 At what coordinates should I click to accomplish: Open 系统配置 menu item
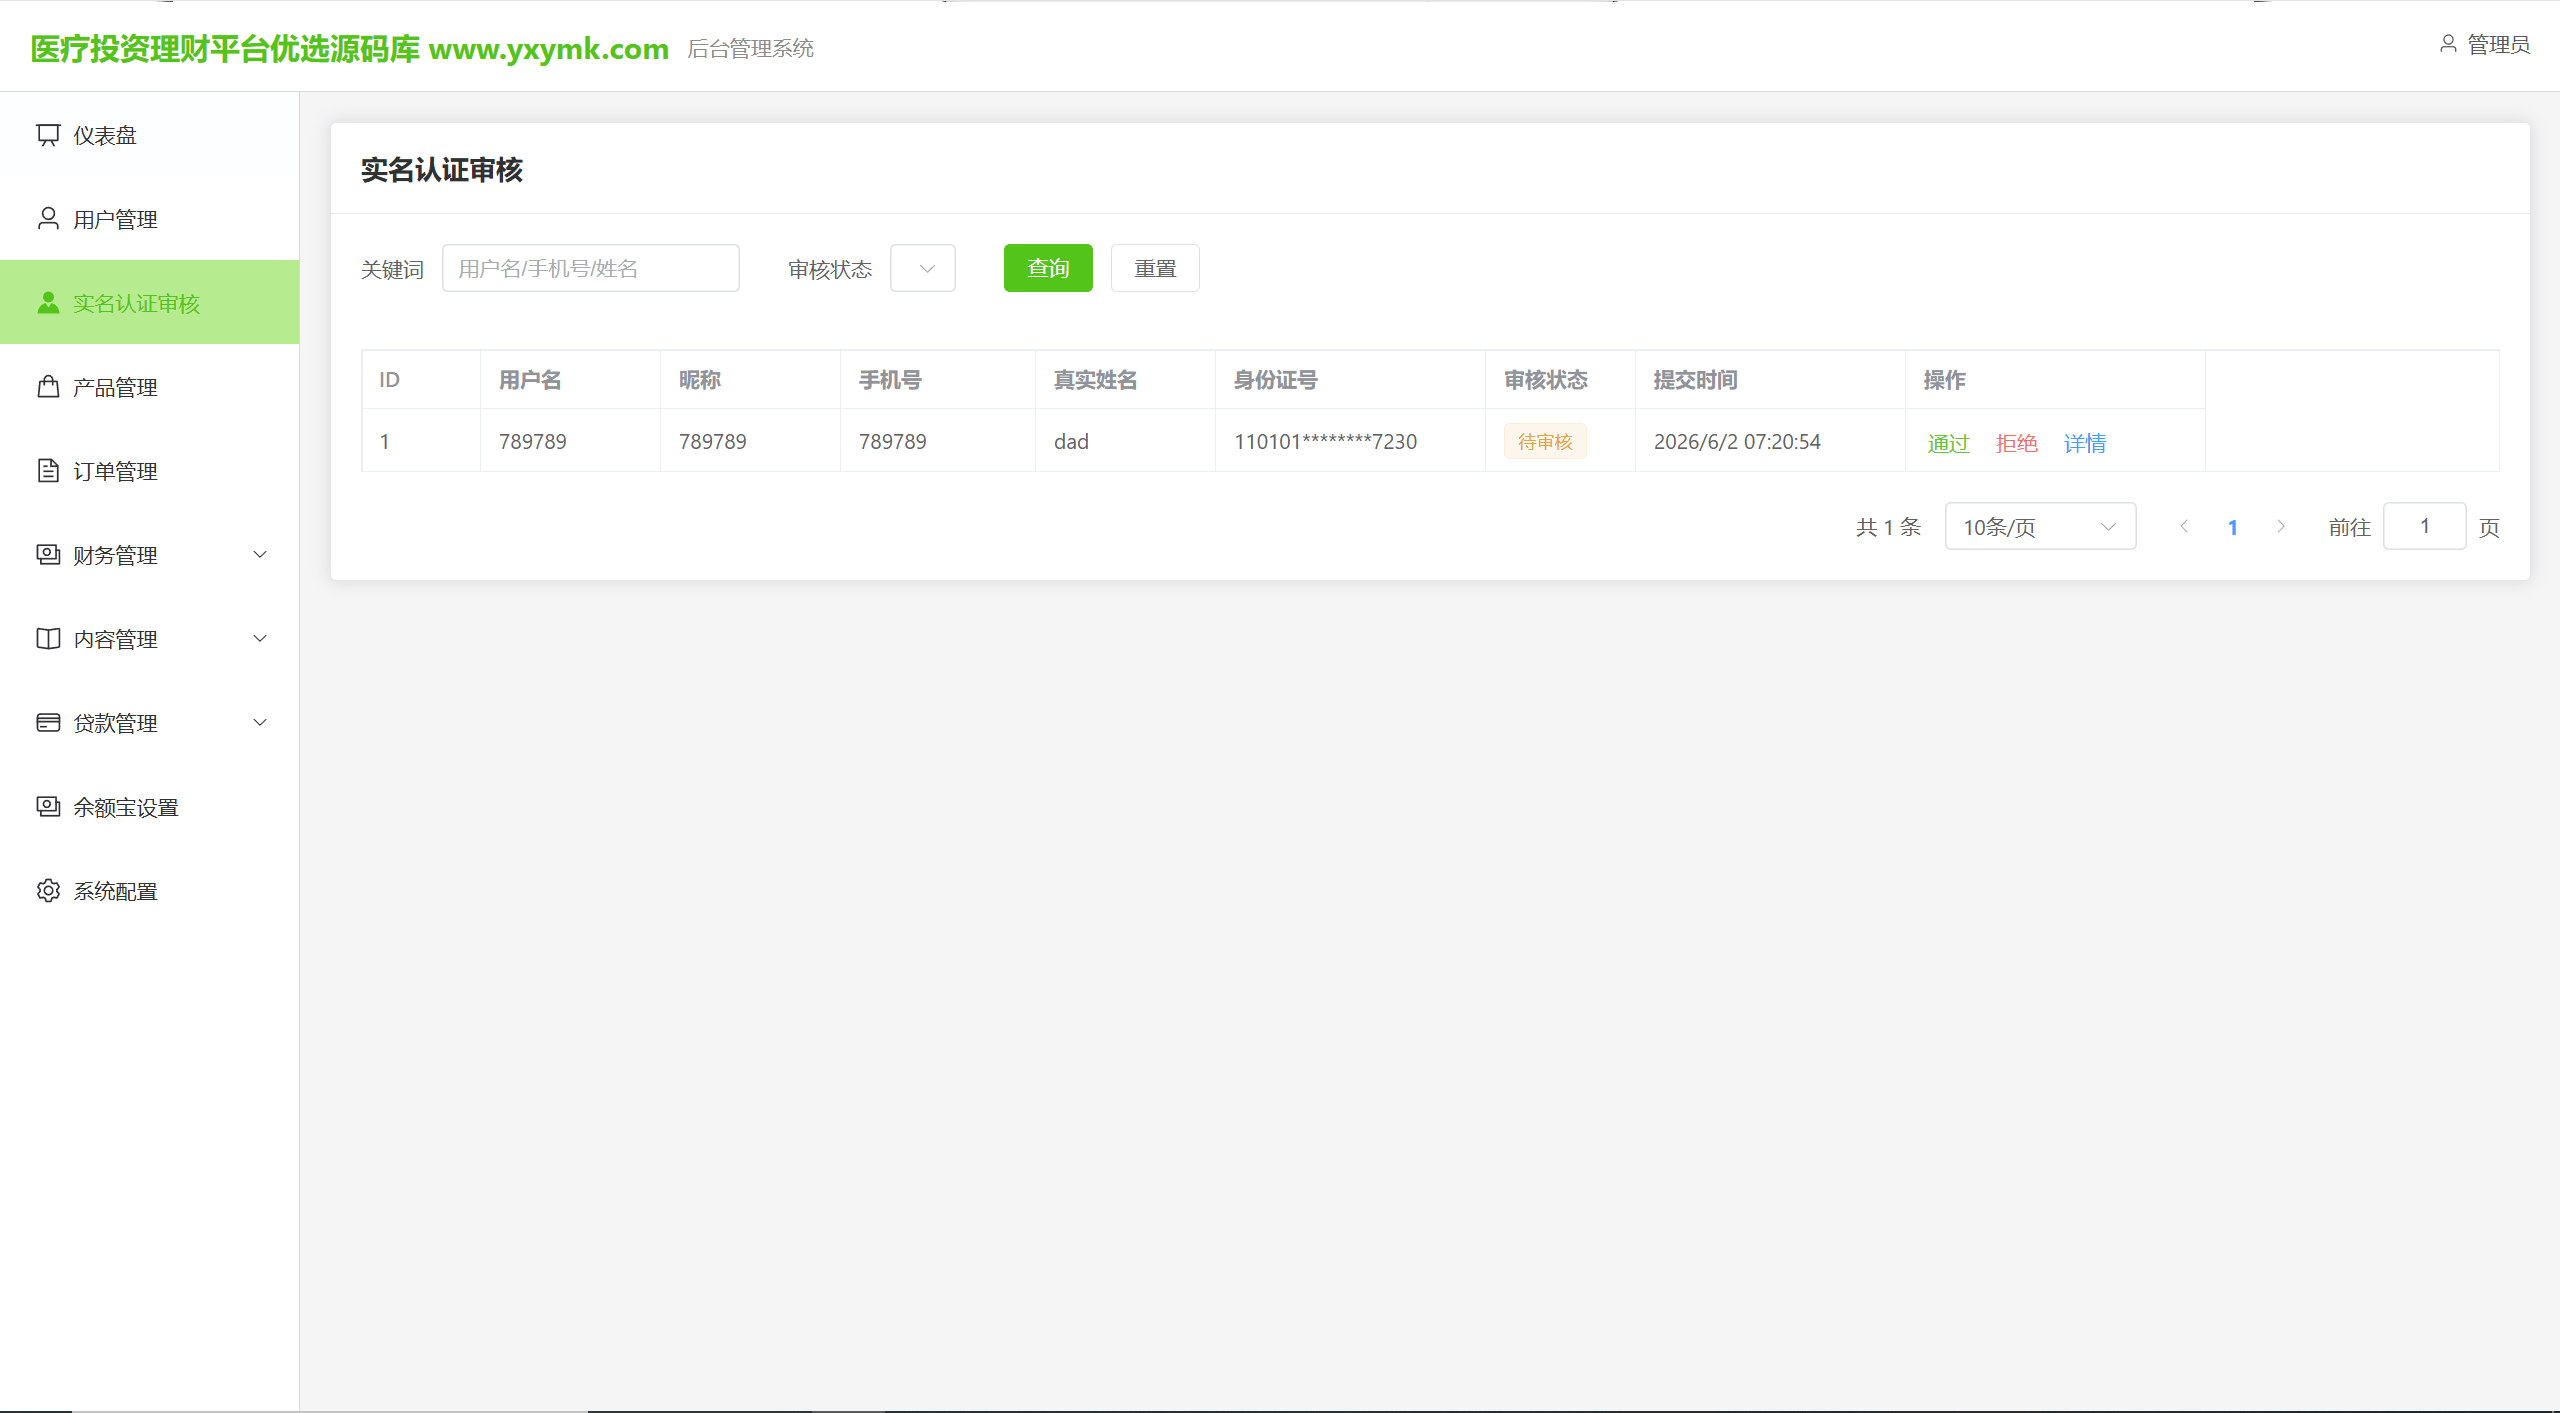point(150,891)
